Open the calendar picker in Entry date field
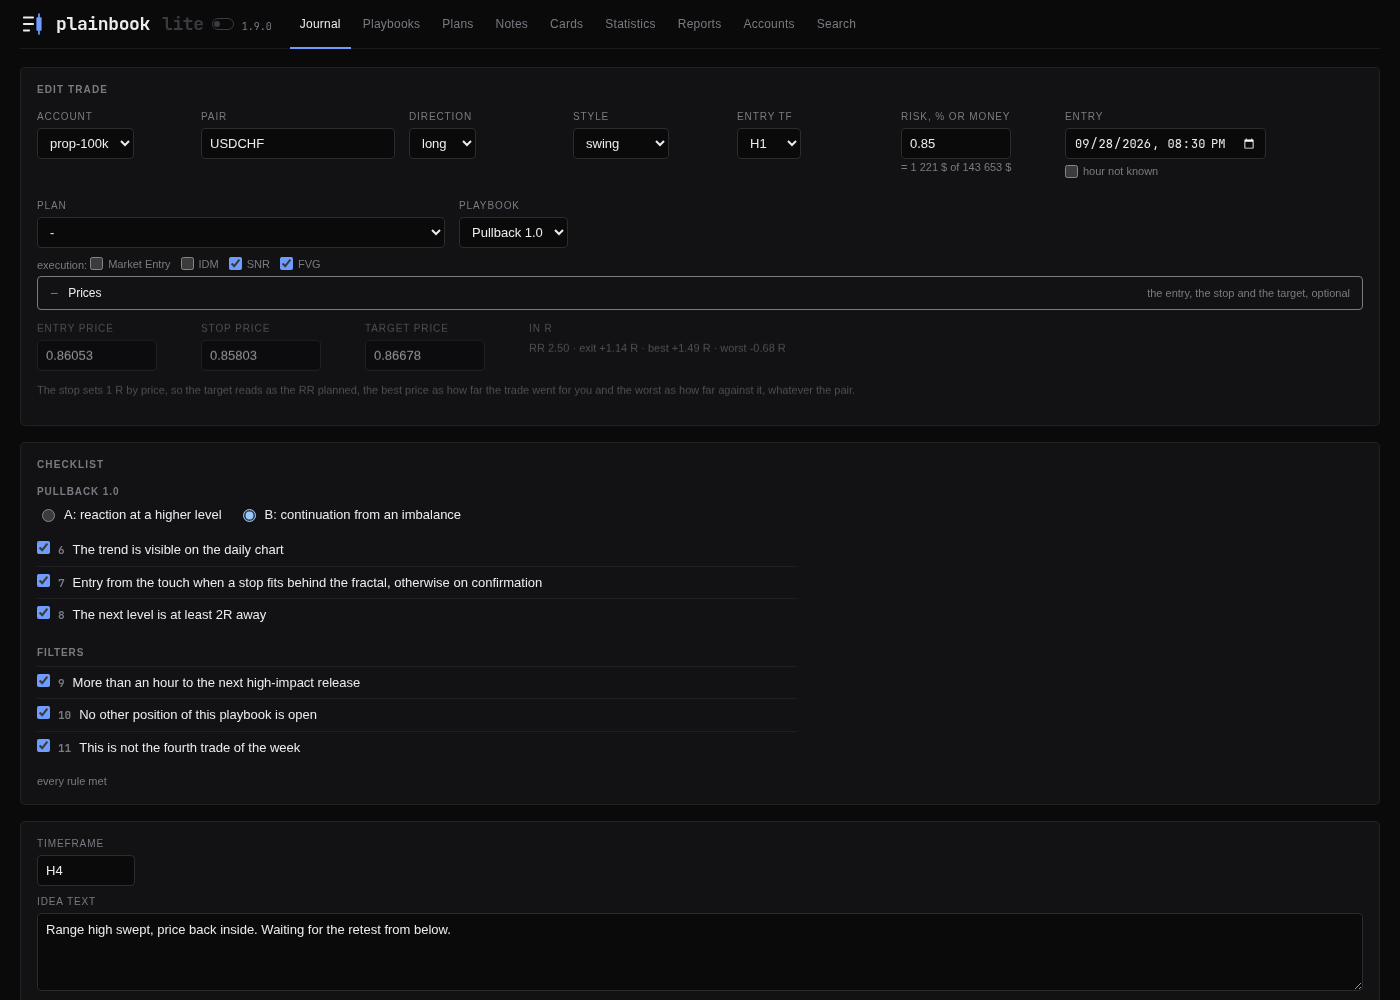 (x=1249, y=144)
